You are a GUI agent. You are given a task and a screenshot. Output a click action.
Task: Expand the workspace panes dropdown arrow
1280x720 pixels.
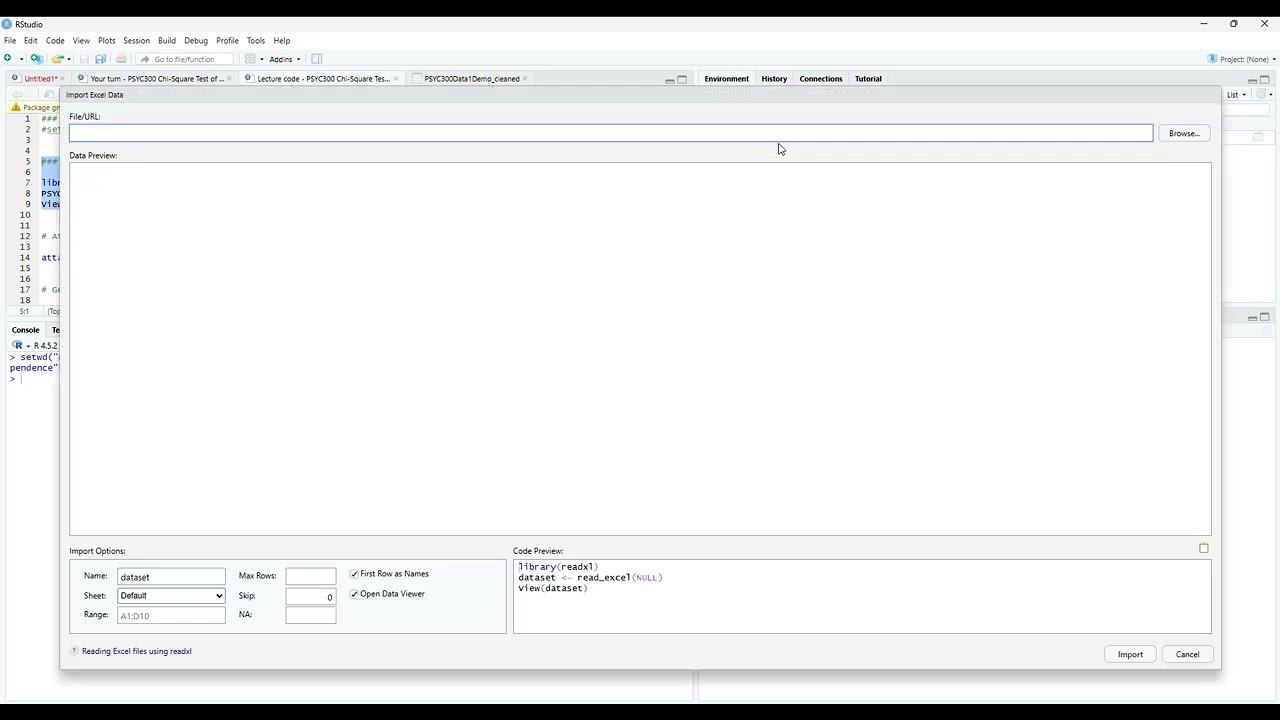tap(262, 59)
